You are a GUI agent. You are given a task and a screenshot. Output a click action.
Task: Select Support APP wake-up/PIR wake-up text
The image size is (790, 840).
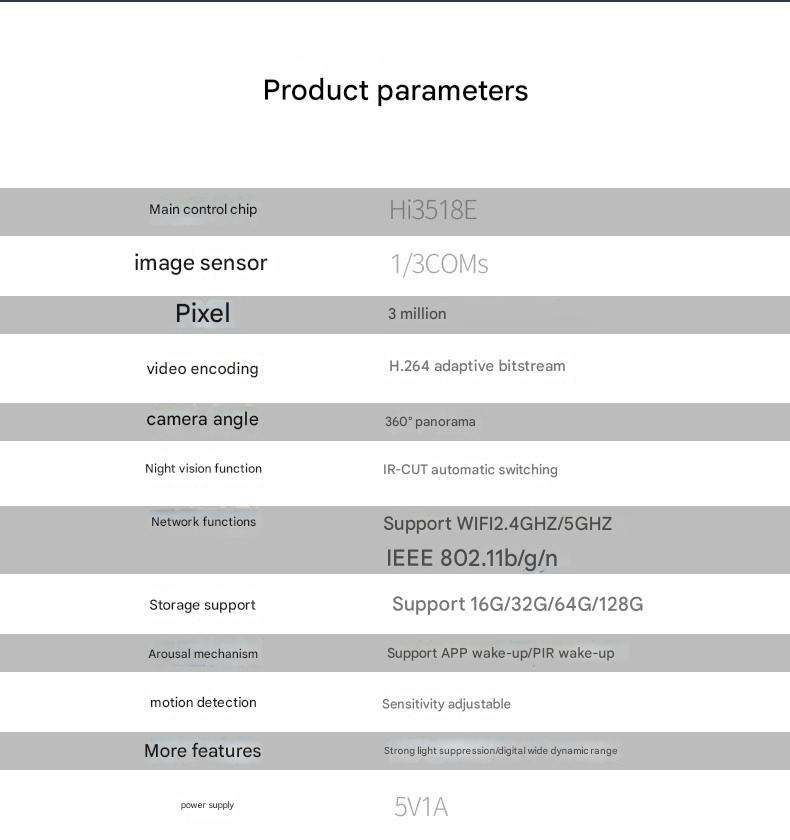pos(501,654)
